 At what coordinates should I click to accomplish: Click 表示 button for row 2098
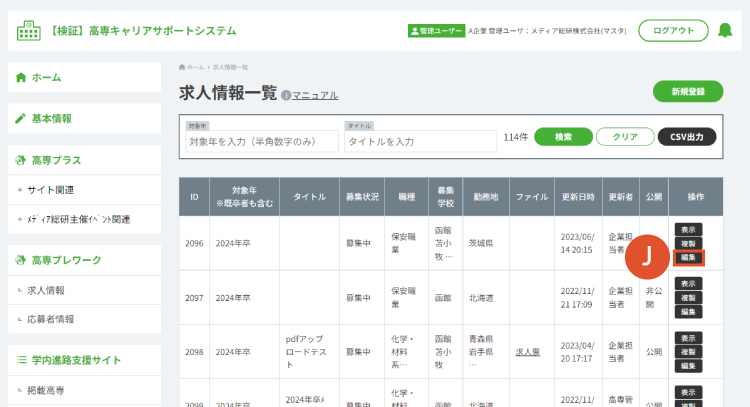(688, 338)
